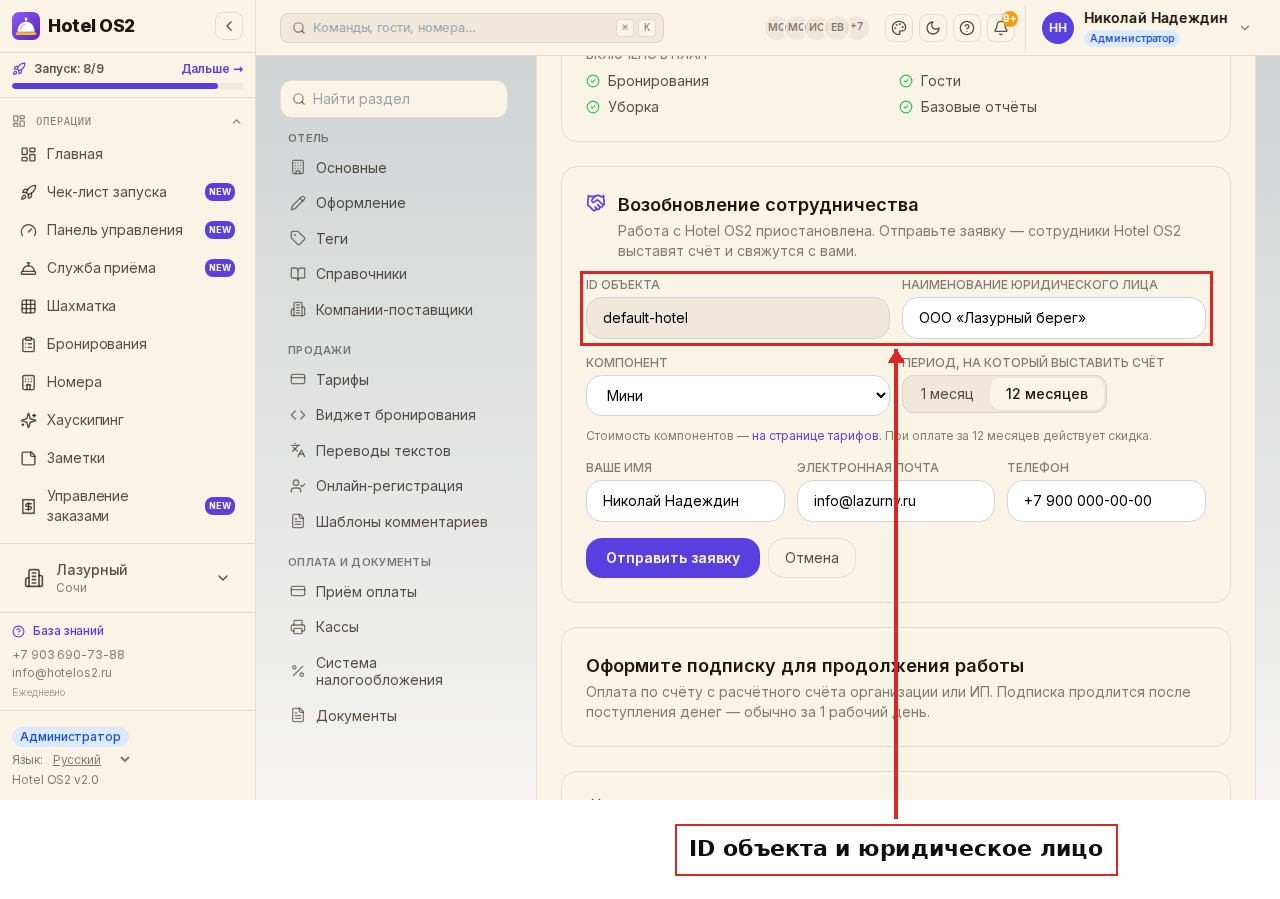This screenshot has width=1280, height=899.
Task: Open Бронирования in sidebar
Action: coord(127,344)
